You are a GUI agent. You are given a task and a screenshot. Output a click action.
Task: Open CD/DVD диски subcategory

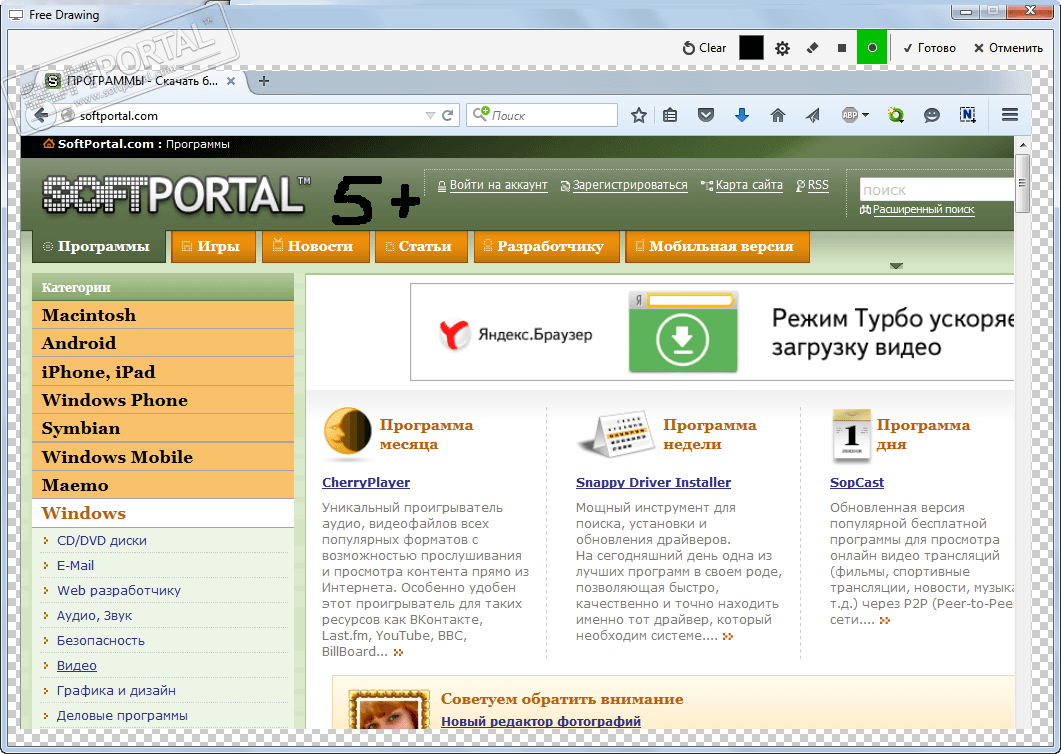point(101,541)
